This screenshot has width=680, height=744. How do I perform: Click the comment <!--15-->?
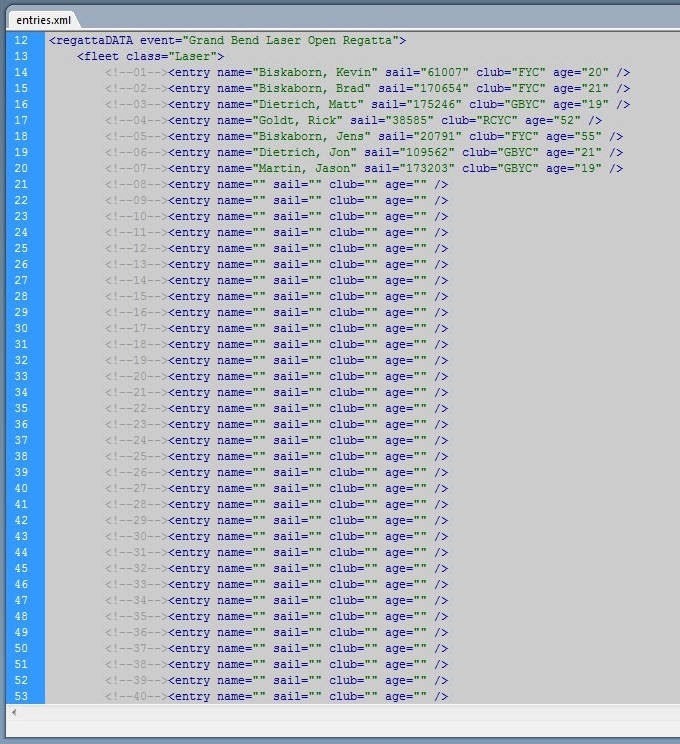point(137,297)
